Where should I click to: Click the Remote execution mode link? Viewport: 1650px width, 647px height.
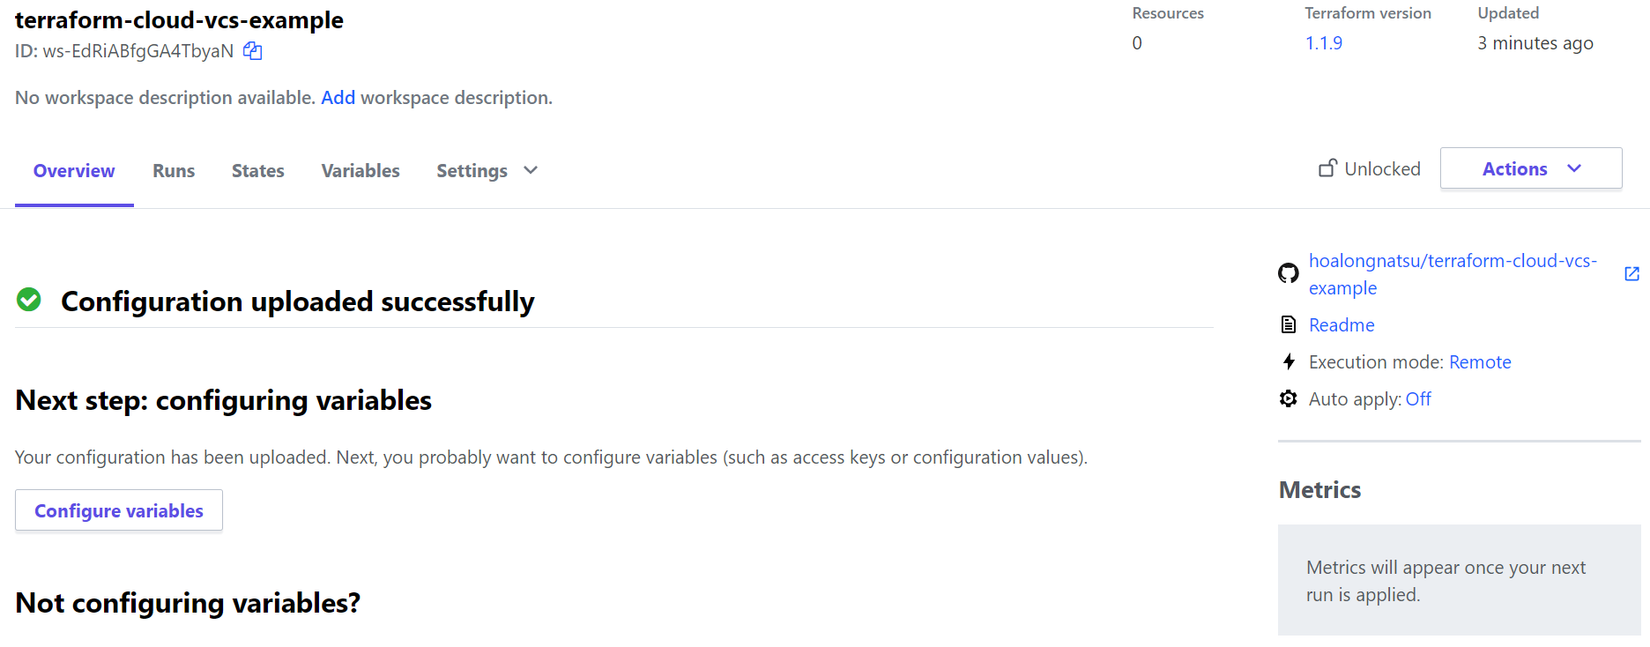click(x=1479, y=362)
